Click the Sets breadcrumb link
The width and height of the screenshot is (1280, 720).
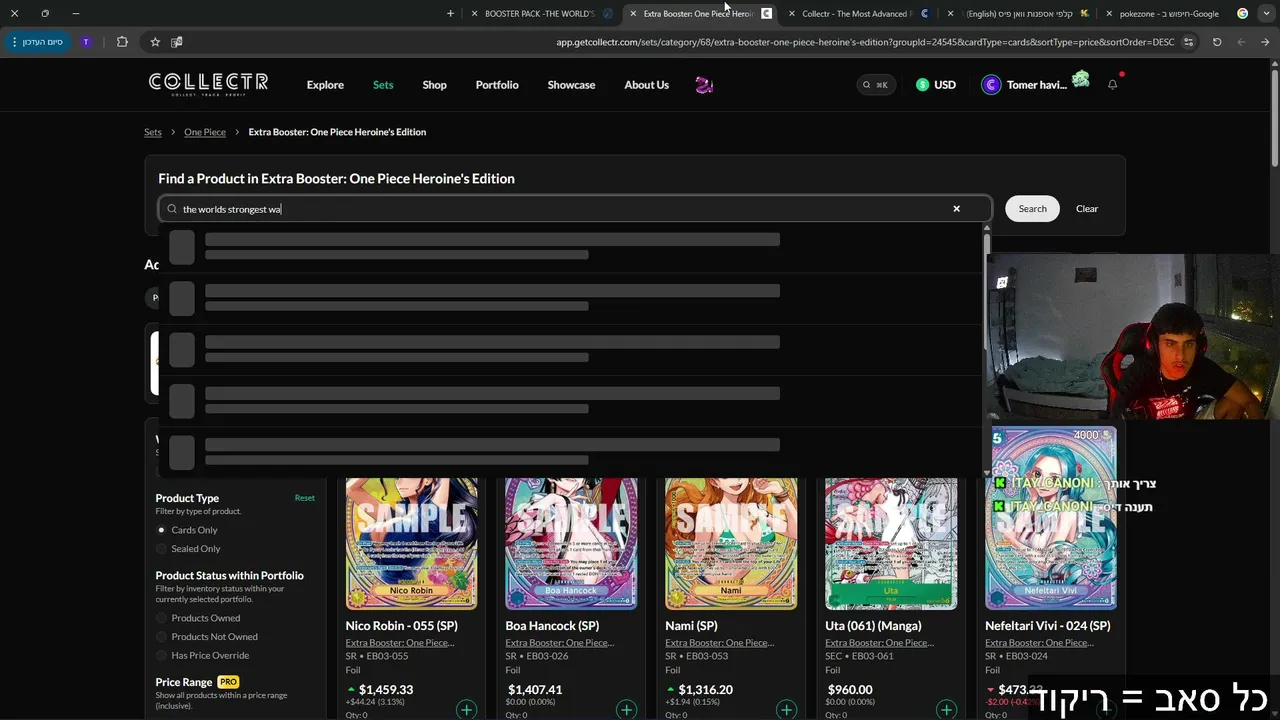pos(153,132)
